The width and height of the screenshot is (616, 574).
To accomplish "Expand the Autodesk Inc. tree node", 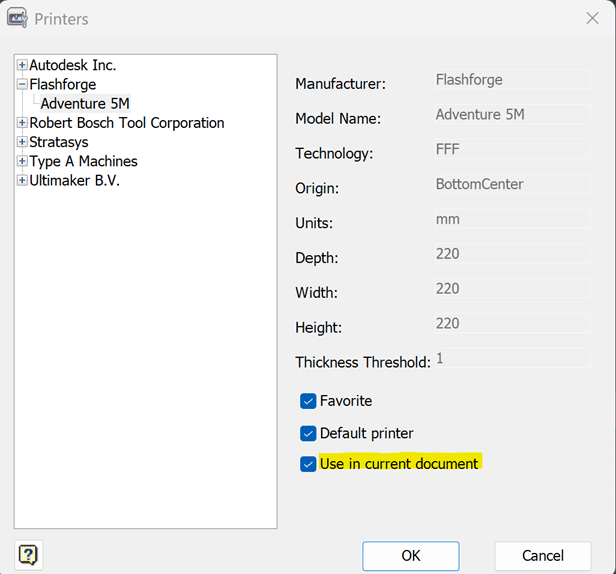I will (22, 65).
